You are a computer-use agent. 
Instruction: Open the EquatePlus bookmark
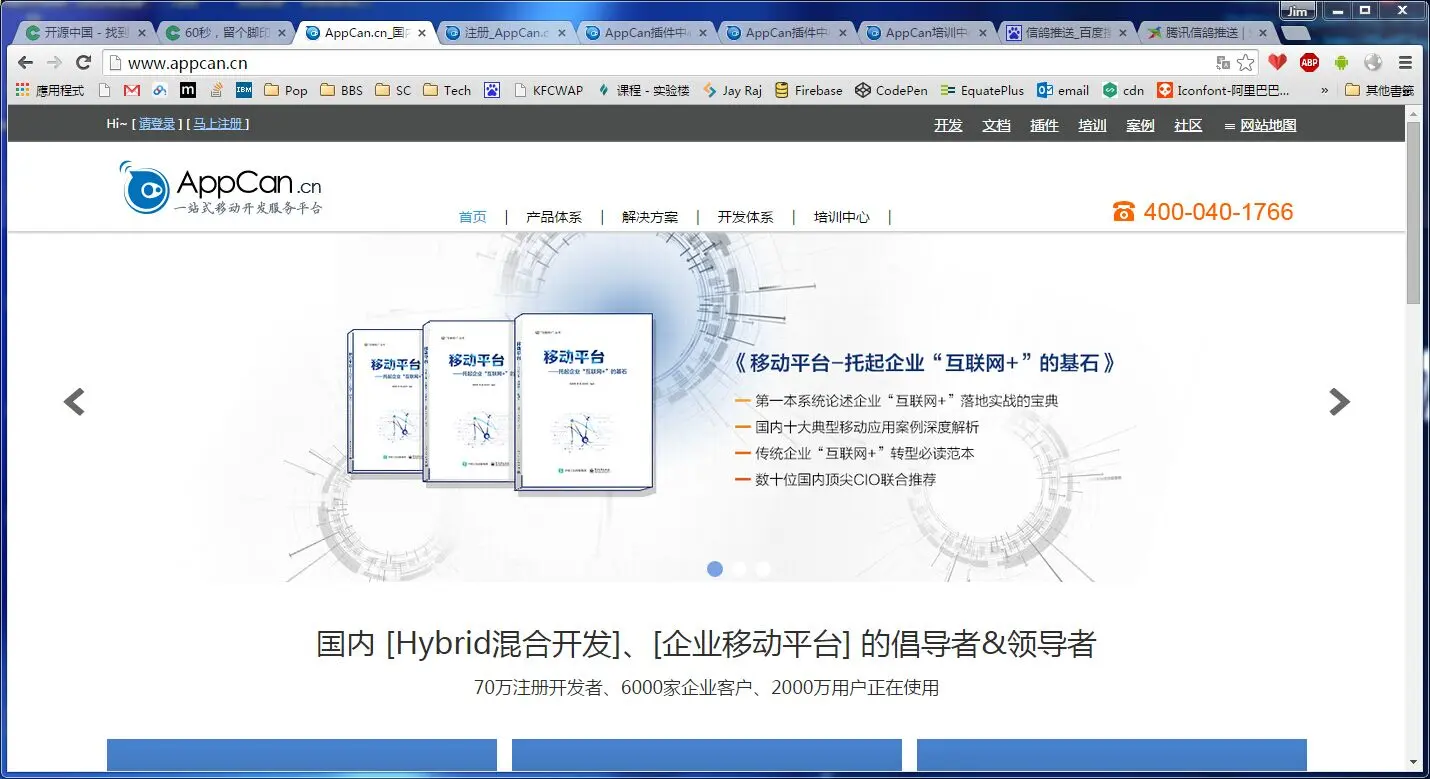[982, 90]
